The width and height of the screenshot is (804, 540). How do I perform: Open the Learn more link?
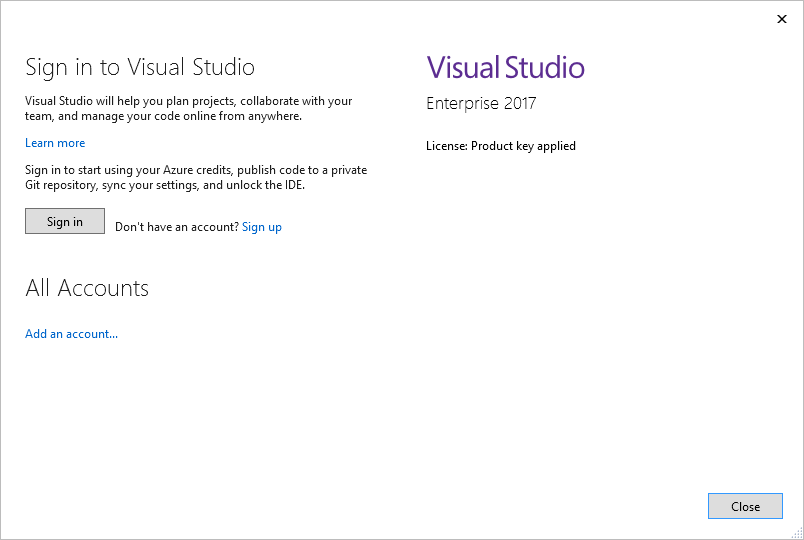point(55,143)
